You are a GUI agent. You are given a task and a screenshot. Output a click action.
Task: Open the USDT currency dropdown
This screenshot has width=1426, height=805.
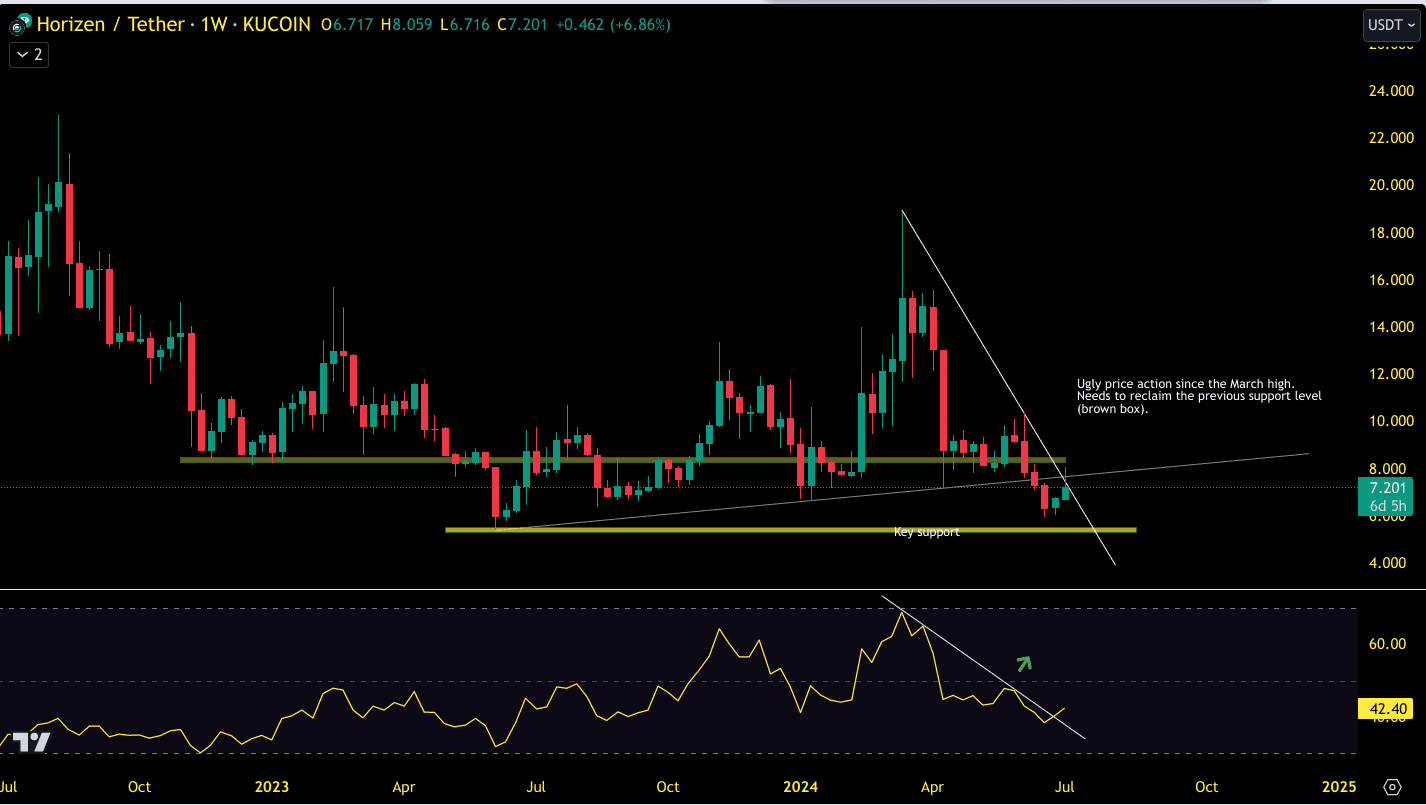(x=1391, y=24)
